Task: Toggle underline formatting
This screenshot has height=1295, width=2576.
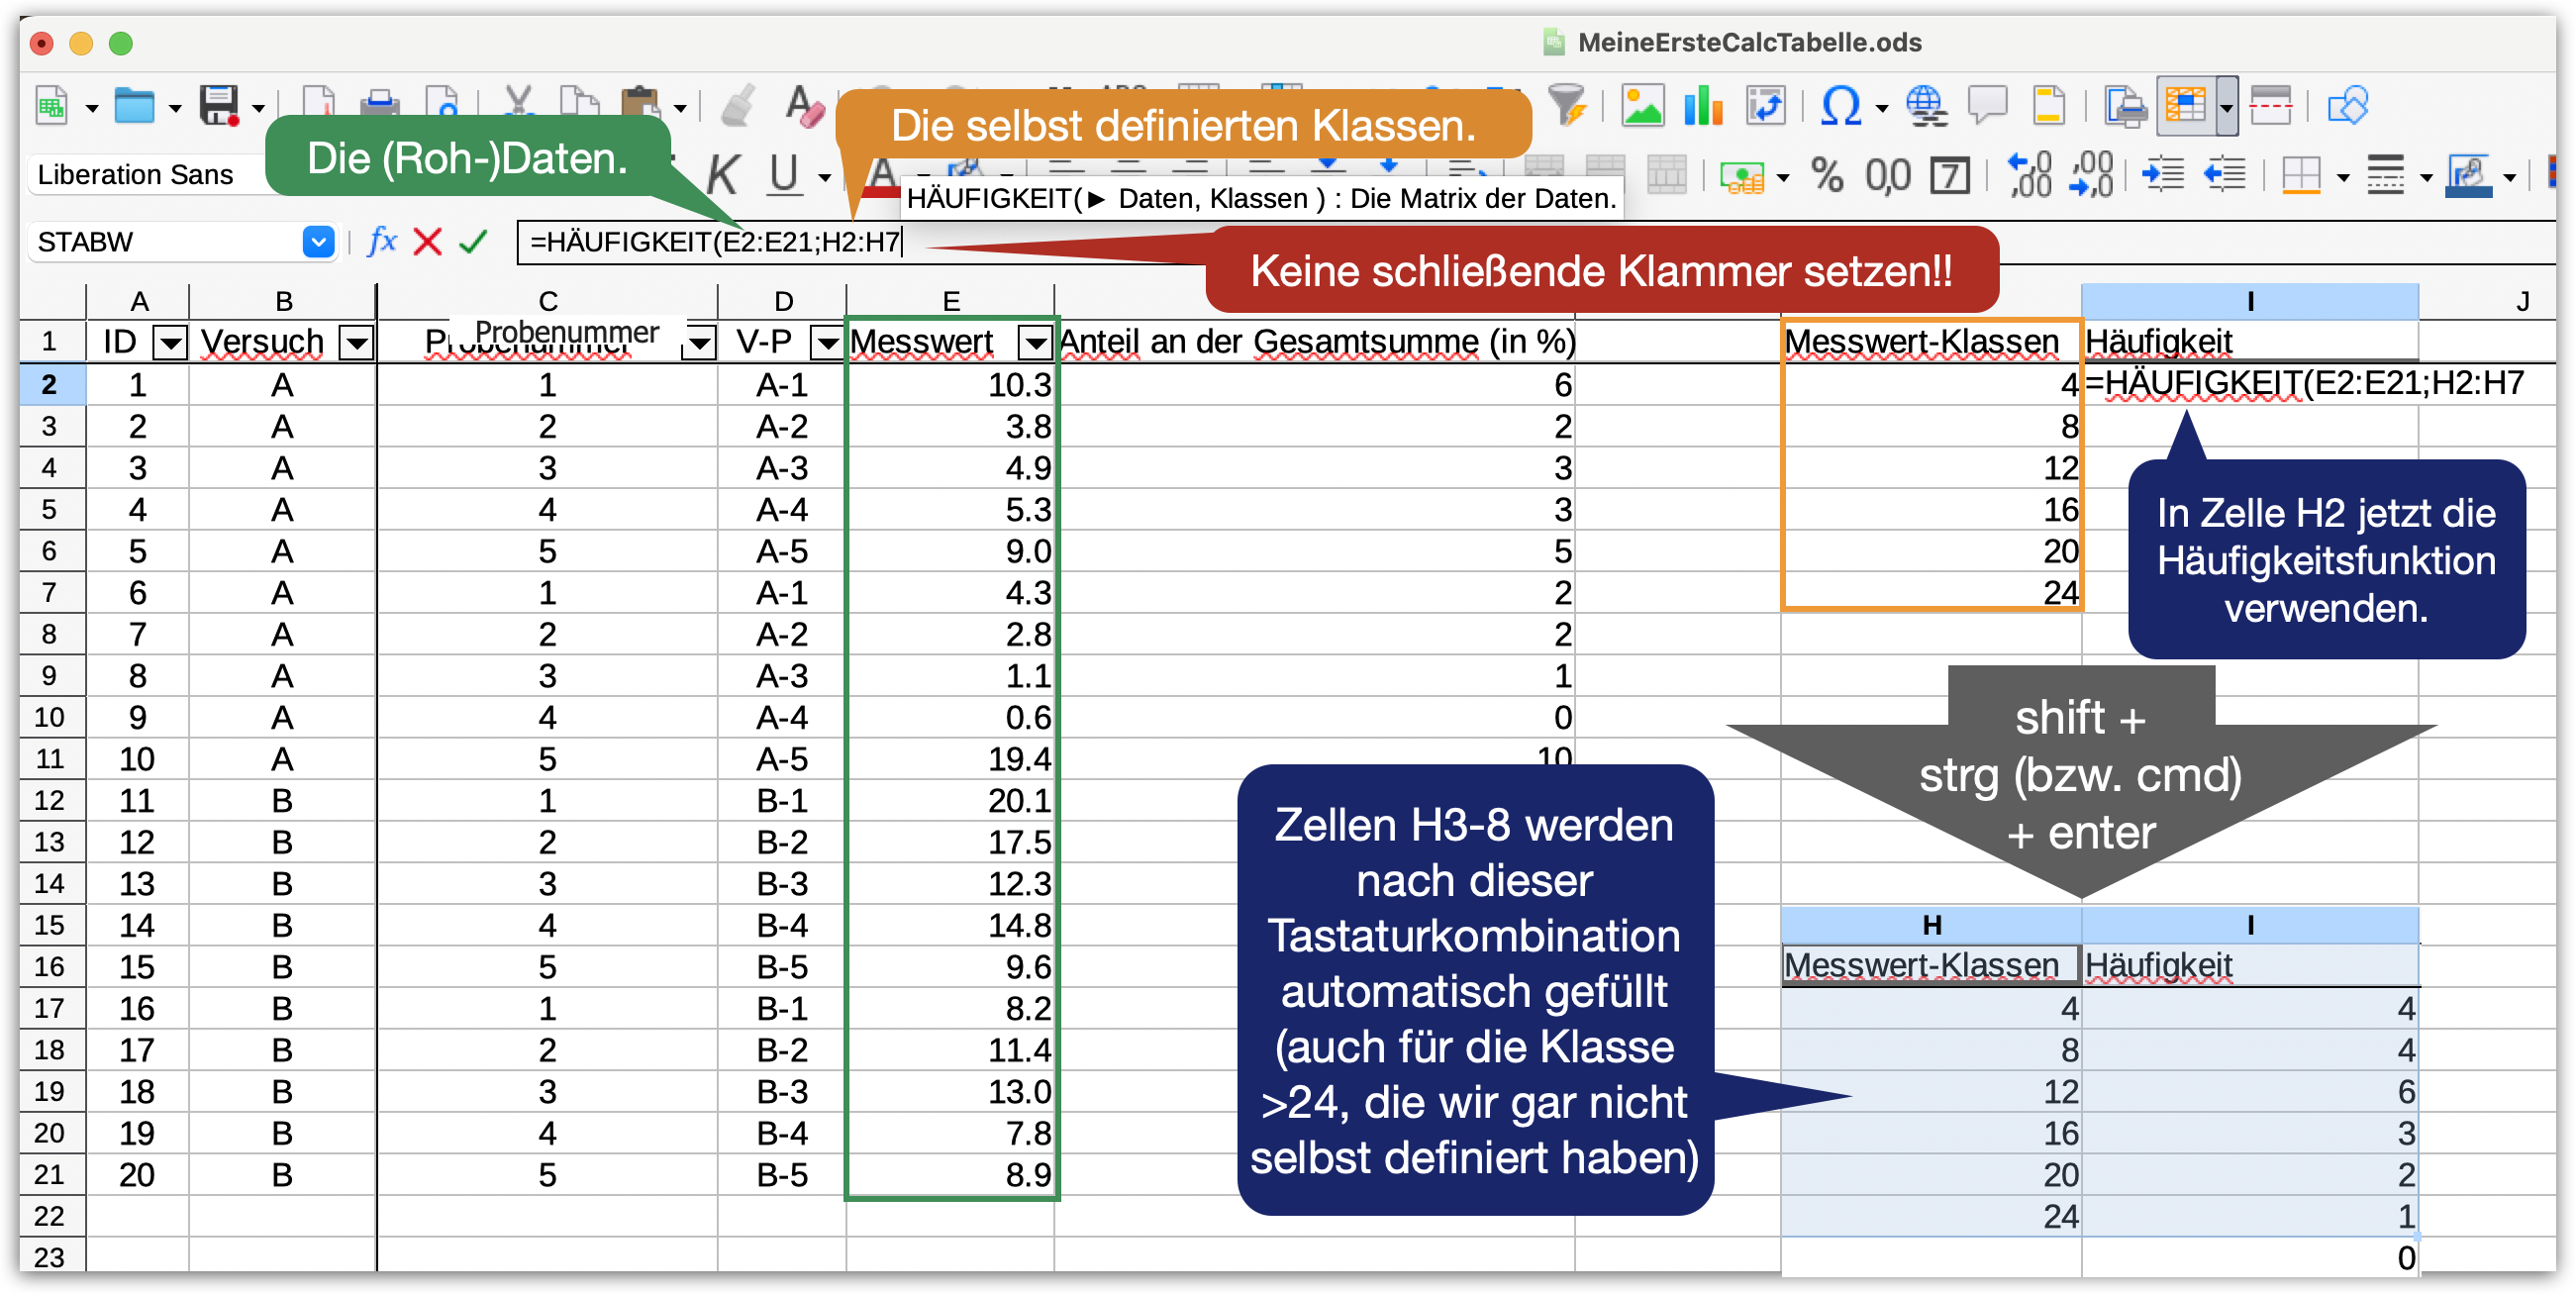Action: point(781,173)
